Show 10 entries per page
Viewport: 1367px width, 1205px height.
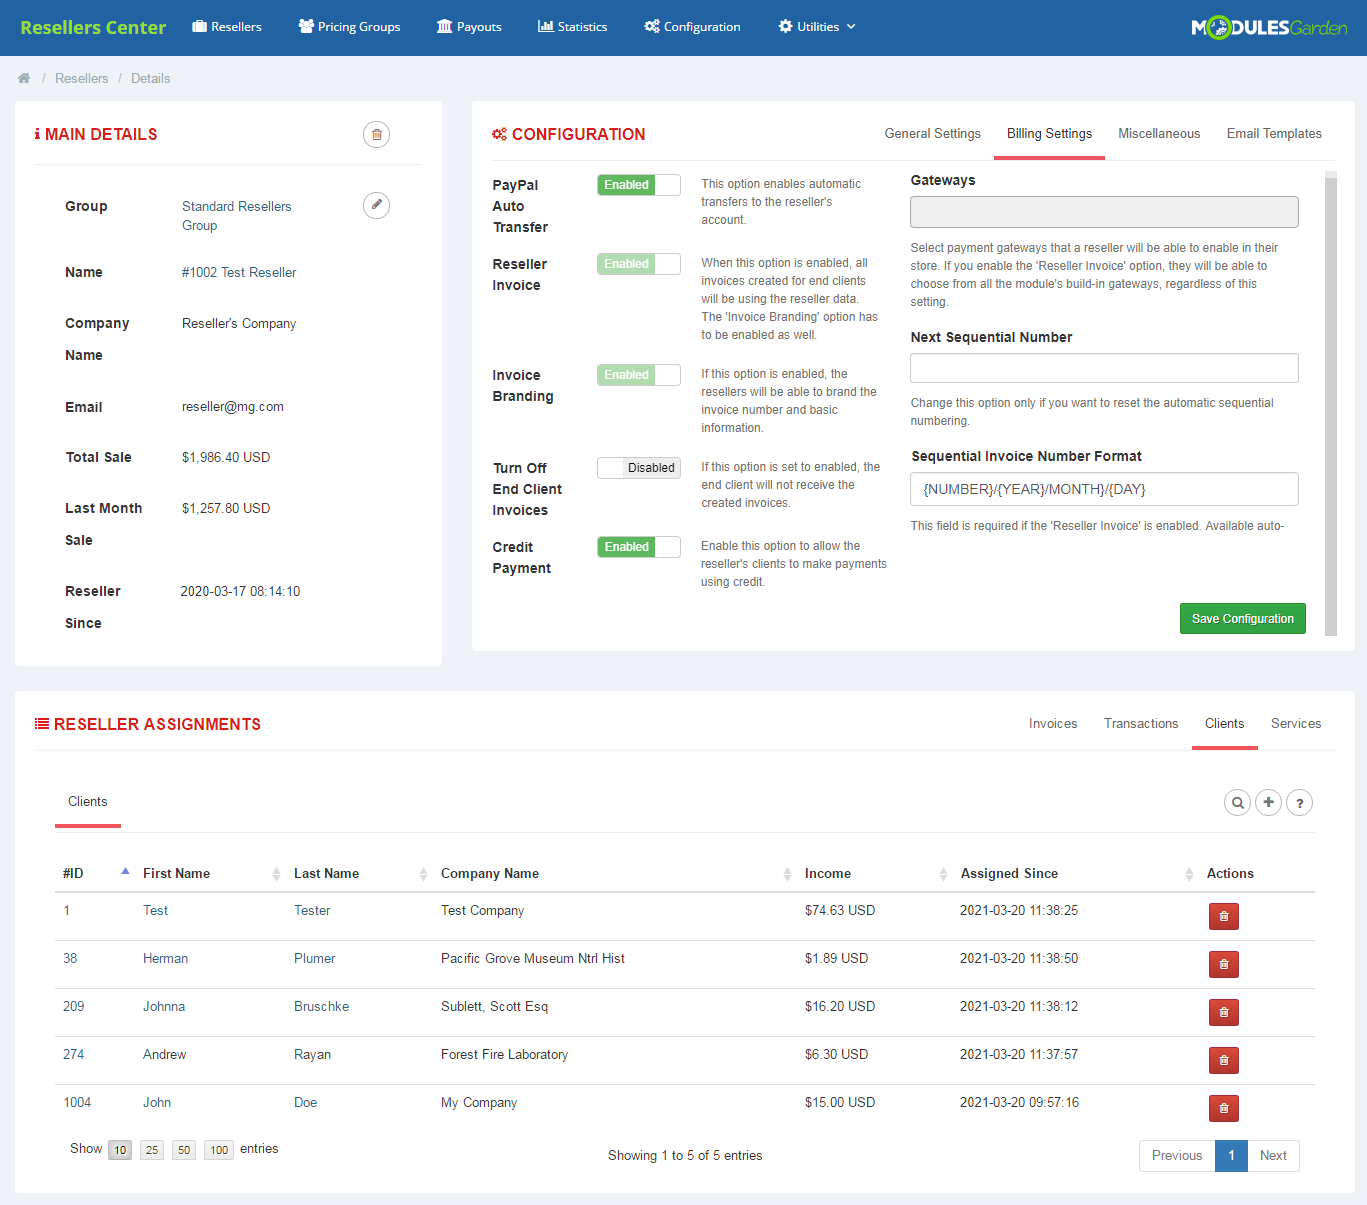click(x=120, y=1150)
